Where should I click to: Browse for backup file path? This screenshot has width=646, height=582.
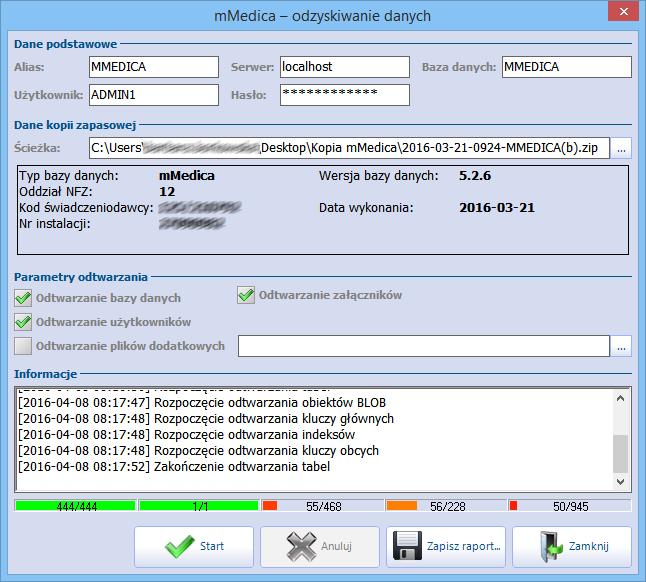coord(621,148)
